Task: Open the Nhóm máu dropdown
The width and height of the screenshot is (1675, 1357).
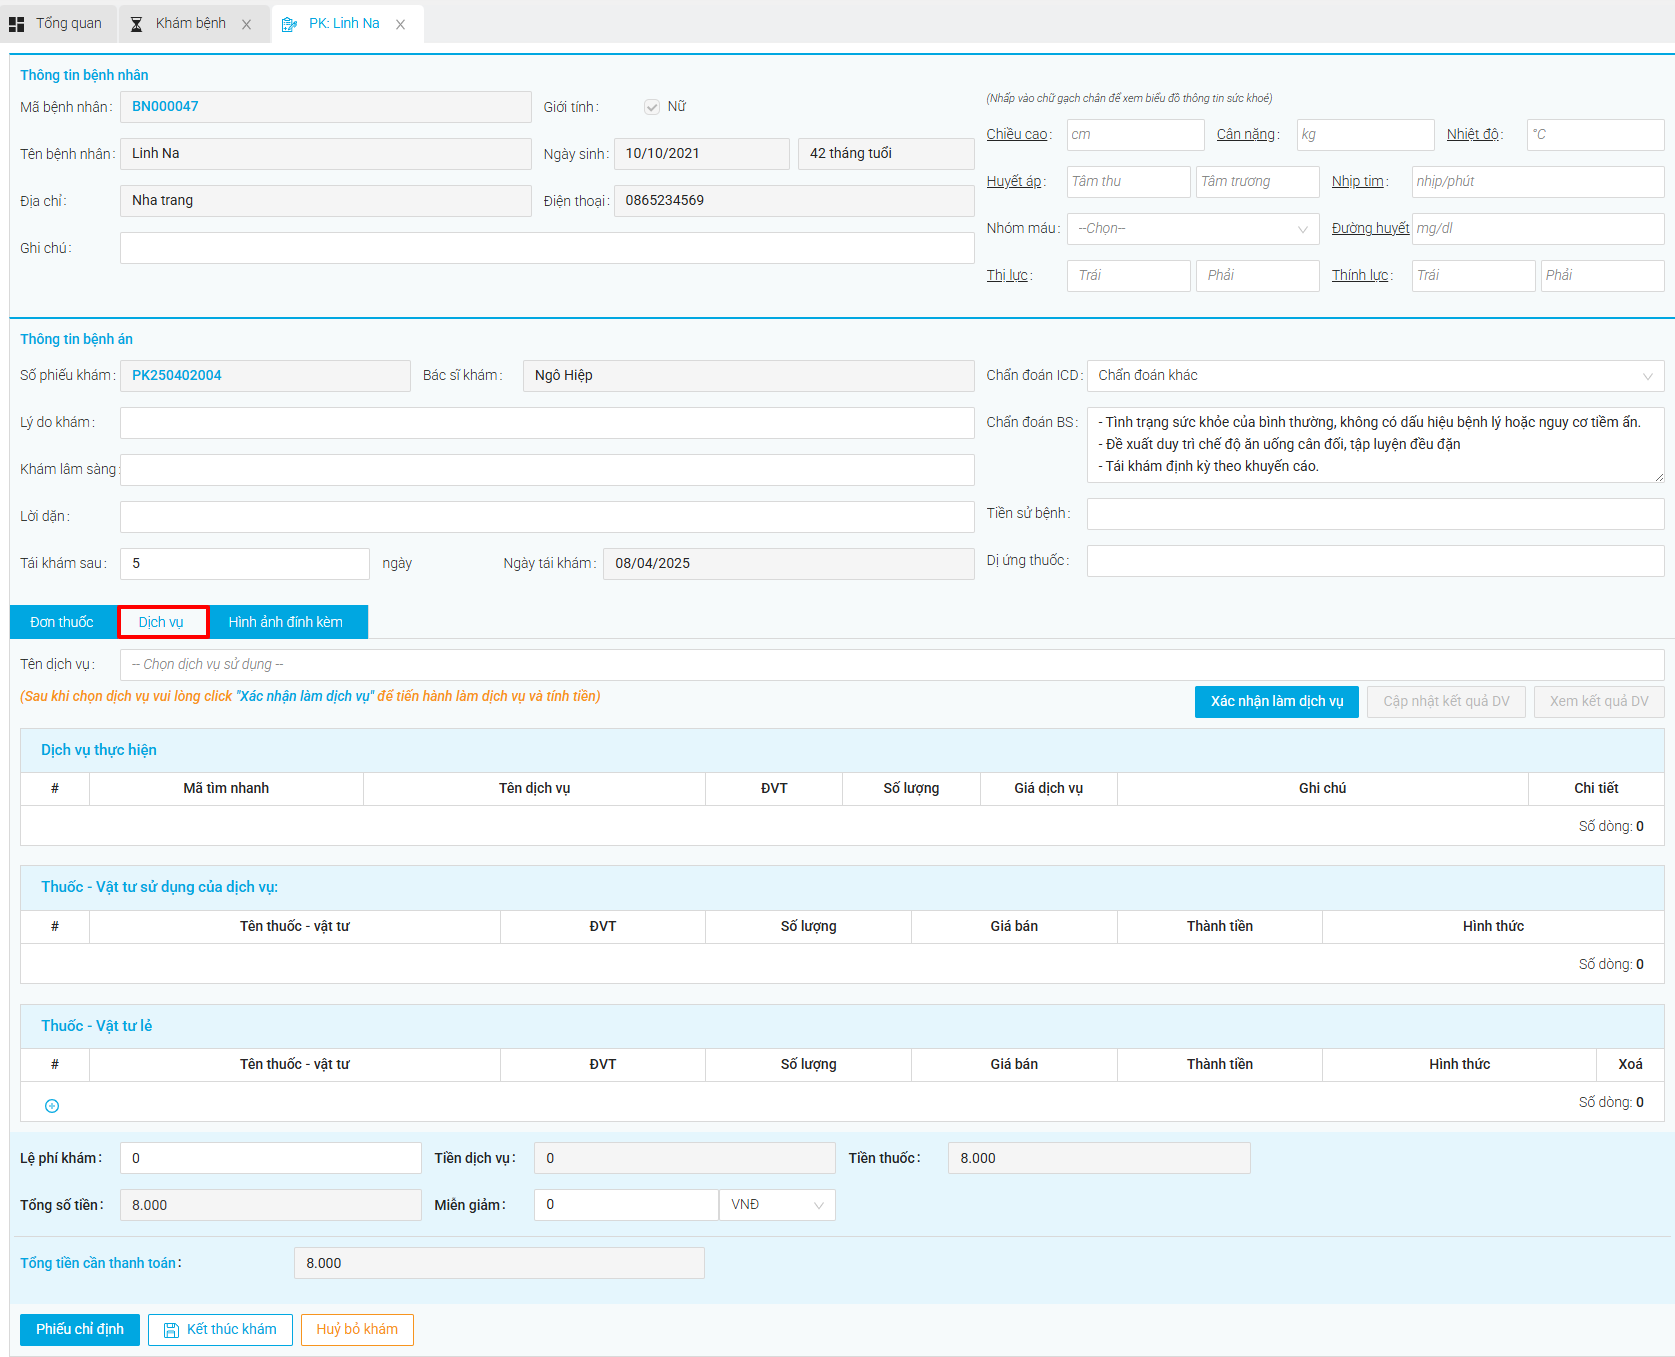Action: [x=1193, y=229]
